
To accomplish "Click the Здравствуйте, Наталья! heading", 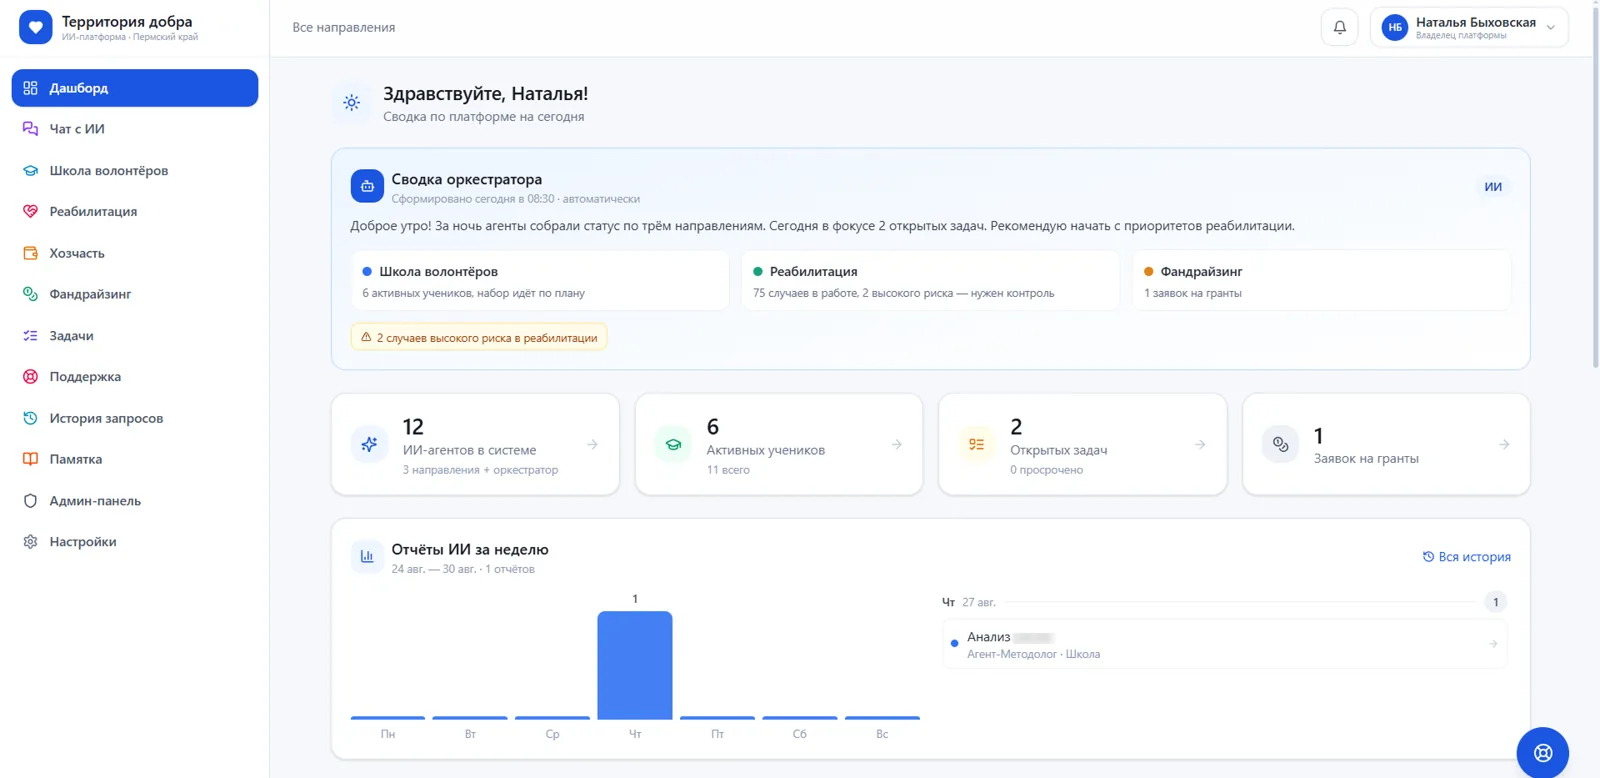I will coord(486,94).
